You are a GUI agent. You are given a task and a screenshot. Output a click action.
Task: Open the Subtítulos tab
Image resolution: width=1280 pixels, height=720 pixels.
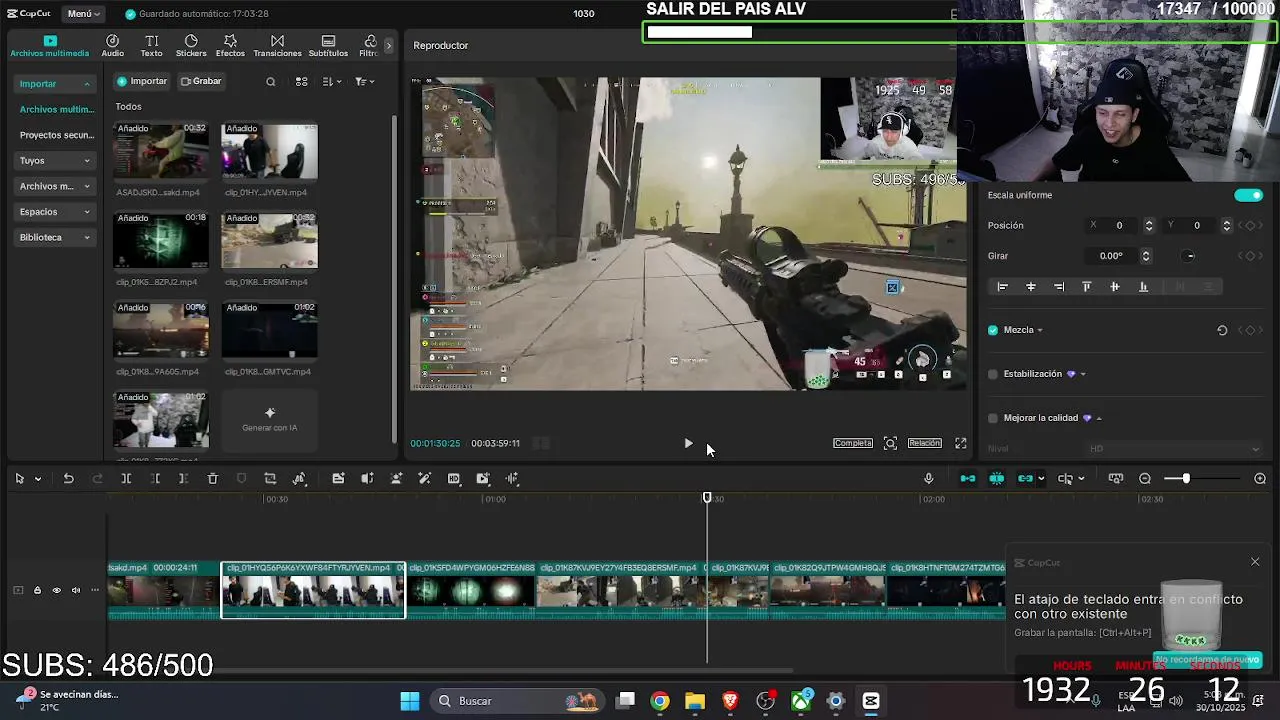click(328, 46)
